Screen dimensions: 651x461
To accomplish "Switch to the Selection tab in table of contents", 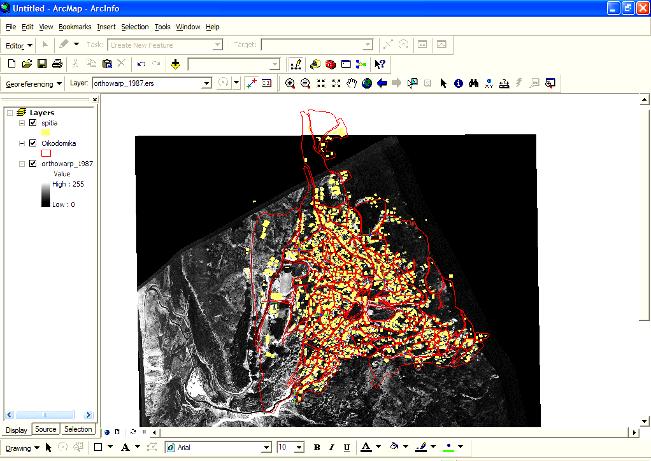I will (78, 429).
